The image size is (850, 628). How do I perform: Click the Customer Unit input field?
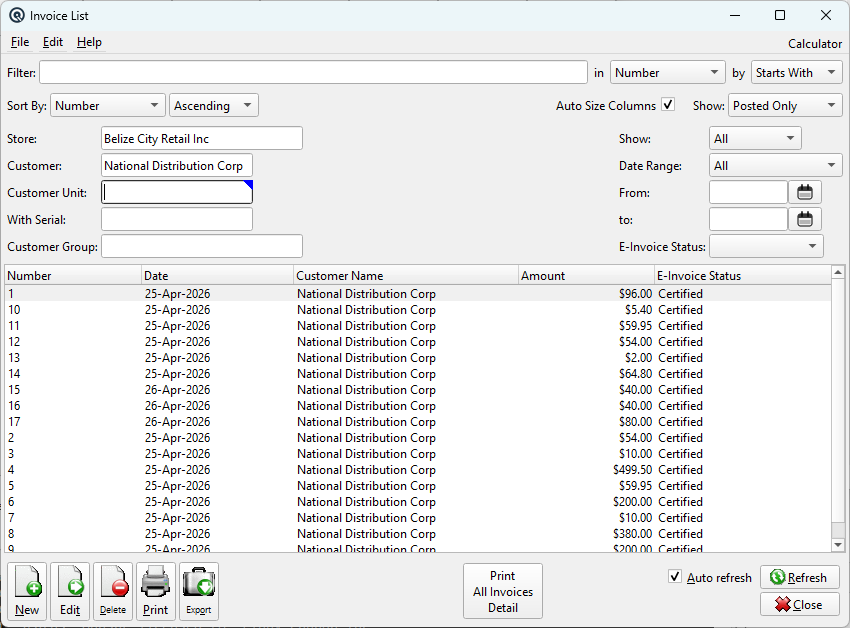point(177,193)
